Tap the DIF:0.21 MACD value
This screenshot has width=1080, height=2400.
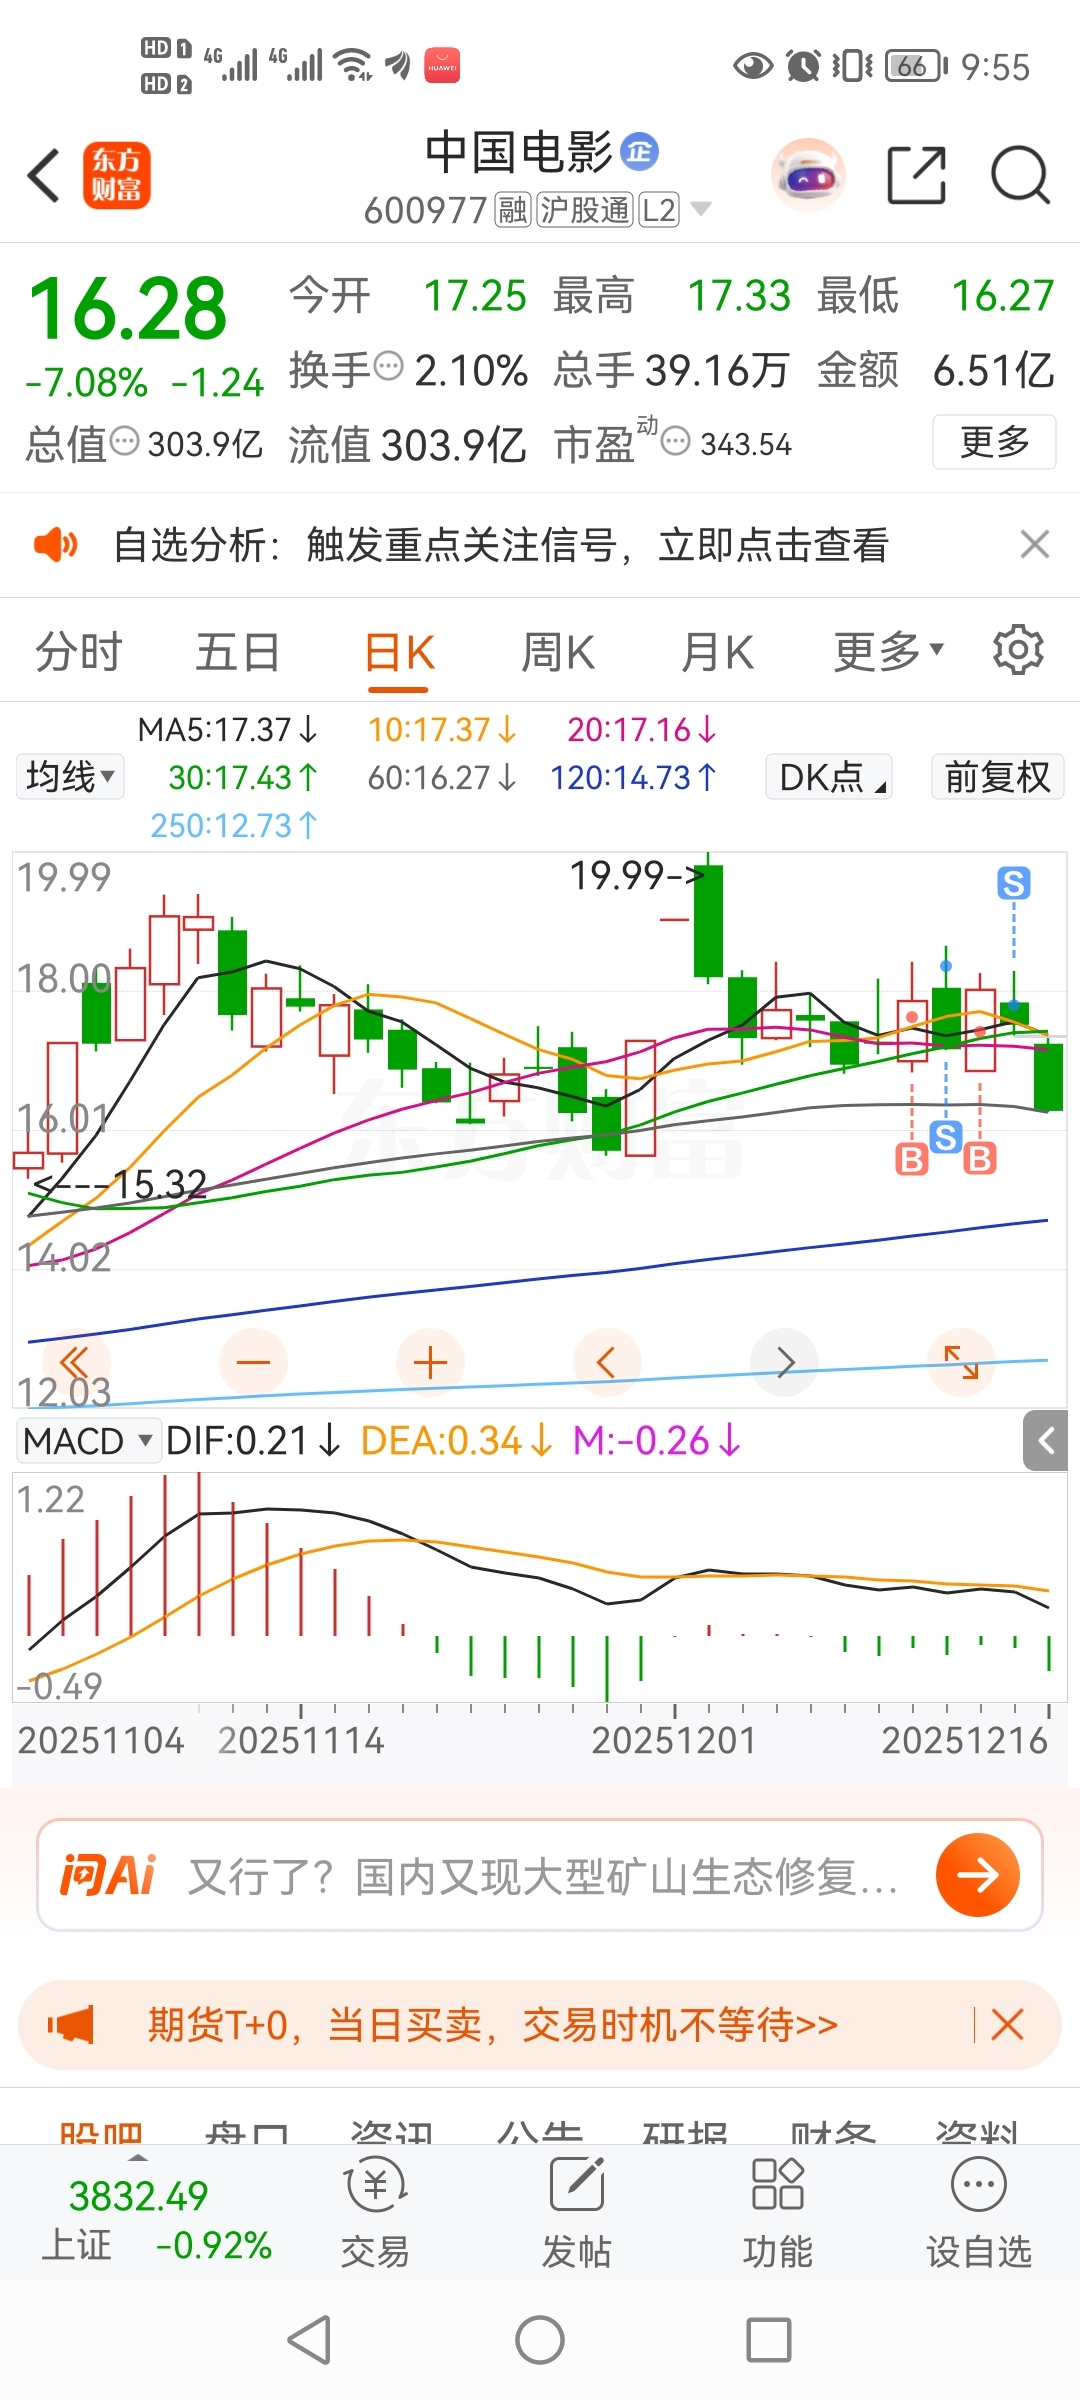pyautogui.click(x=253, y=1441)
